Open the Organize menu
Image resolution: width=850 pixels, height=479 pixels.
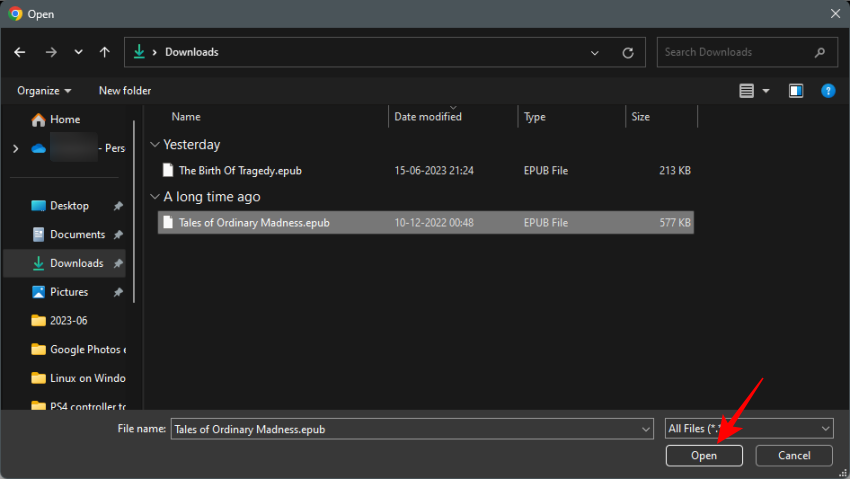click(44, 91)
